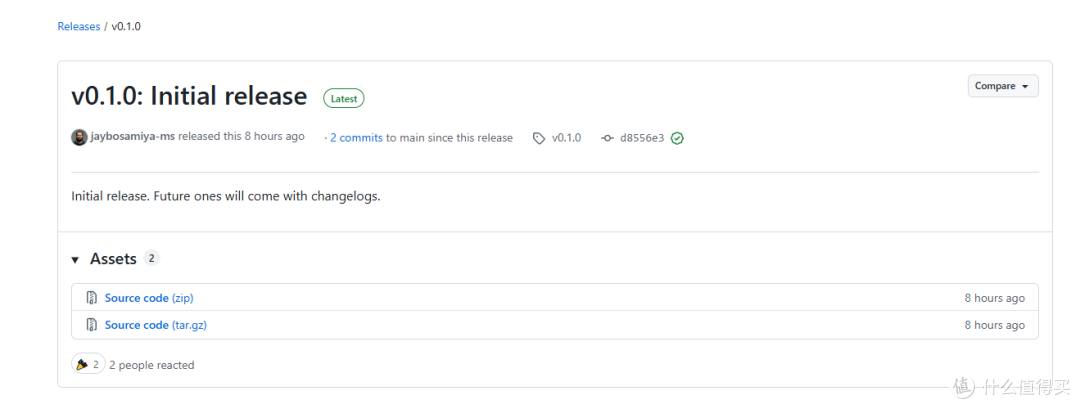Click the Assets count badge '2'
The width and height of the screenshot is (1080, 409).
tap(152, 259)
